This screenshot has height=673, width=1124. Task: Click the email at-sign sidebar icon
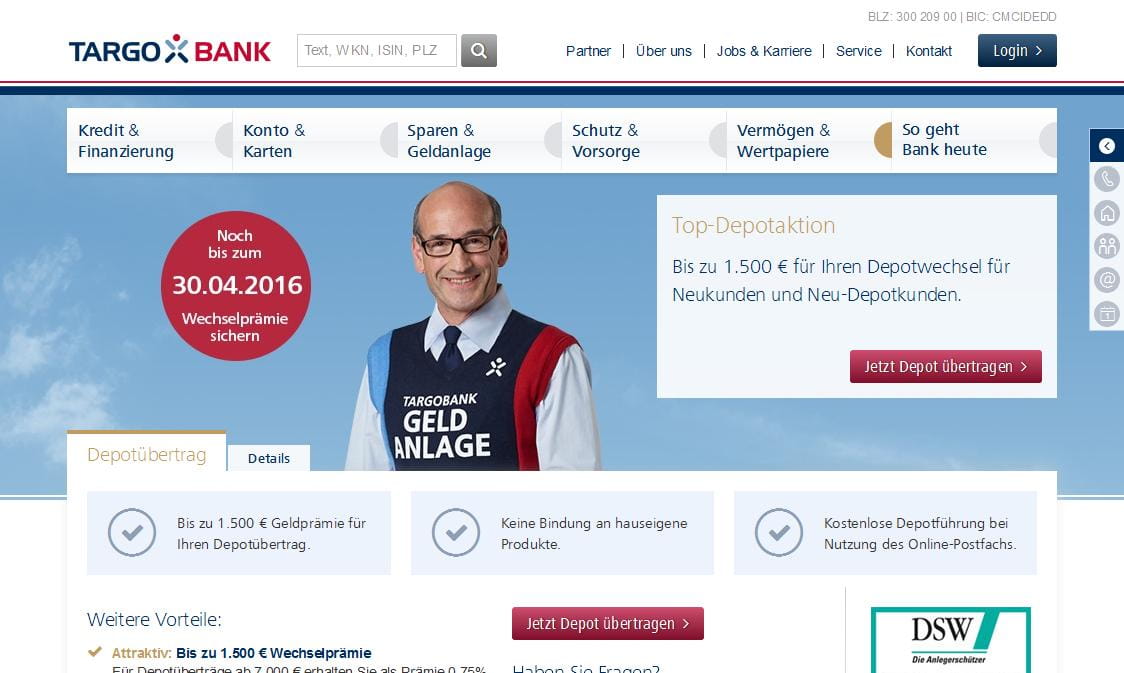(1107, 280)
